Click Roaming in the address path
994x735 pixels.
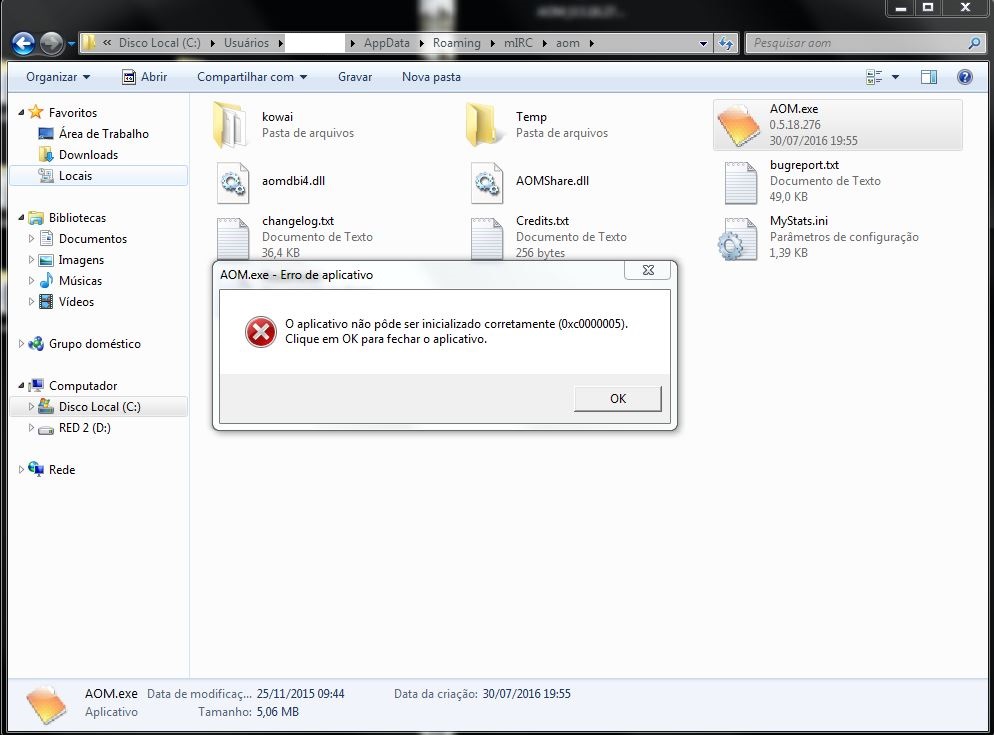tap(456, 43)
